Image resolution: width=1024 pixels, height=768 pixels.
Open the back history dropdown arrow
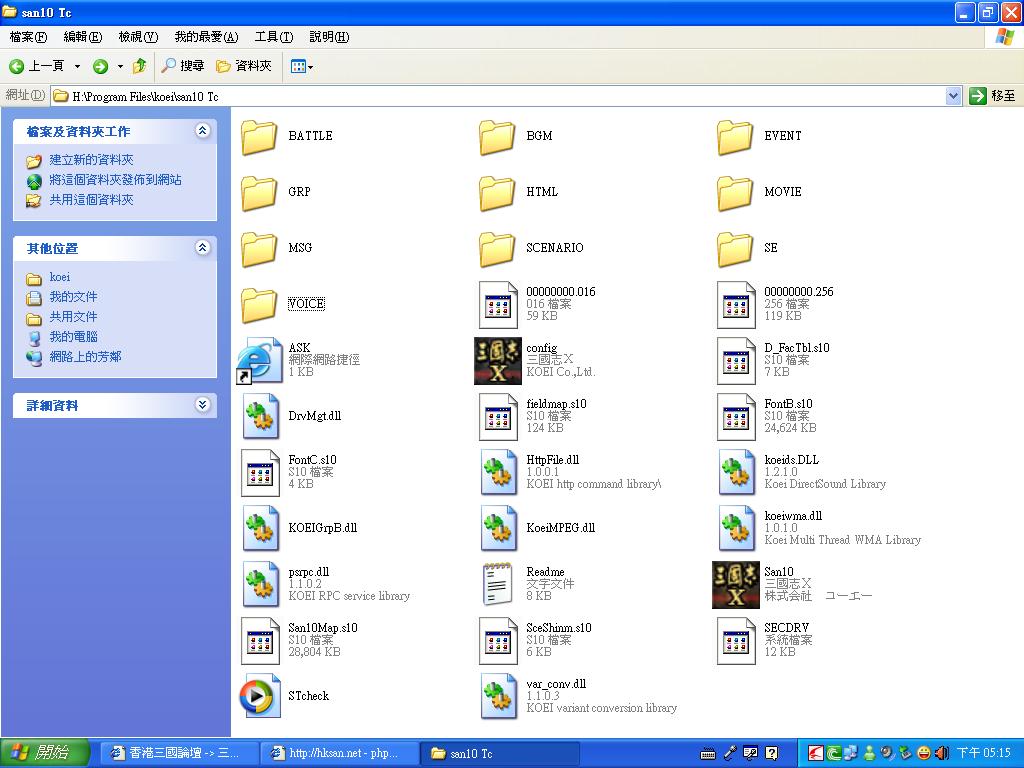tap(77, 66)
